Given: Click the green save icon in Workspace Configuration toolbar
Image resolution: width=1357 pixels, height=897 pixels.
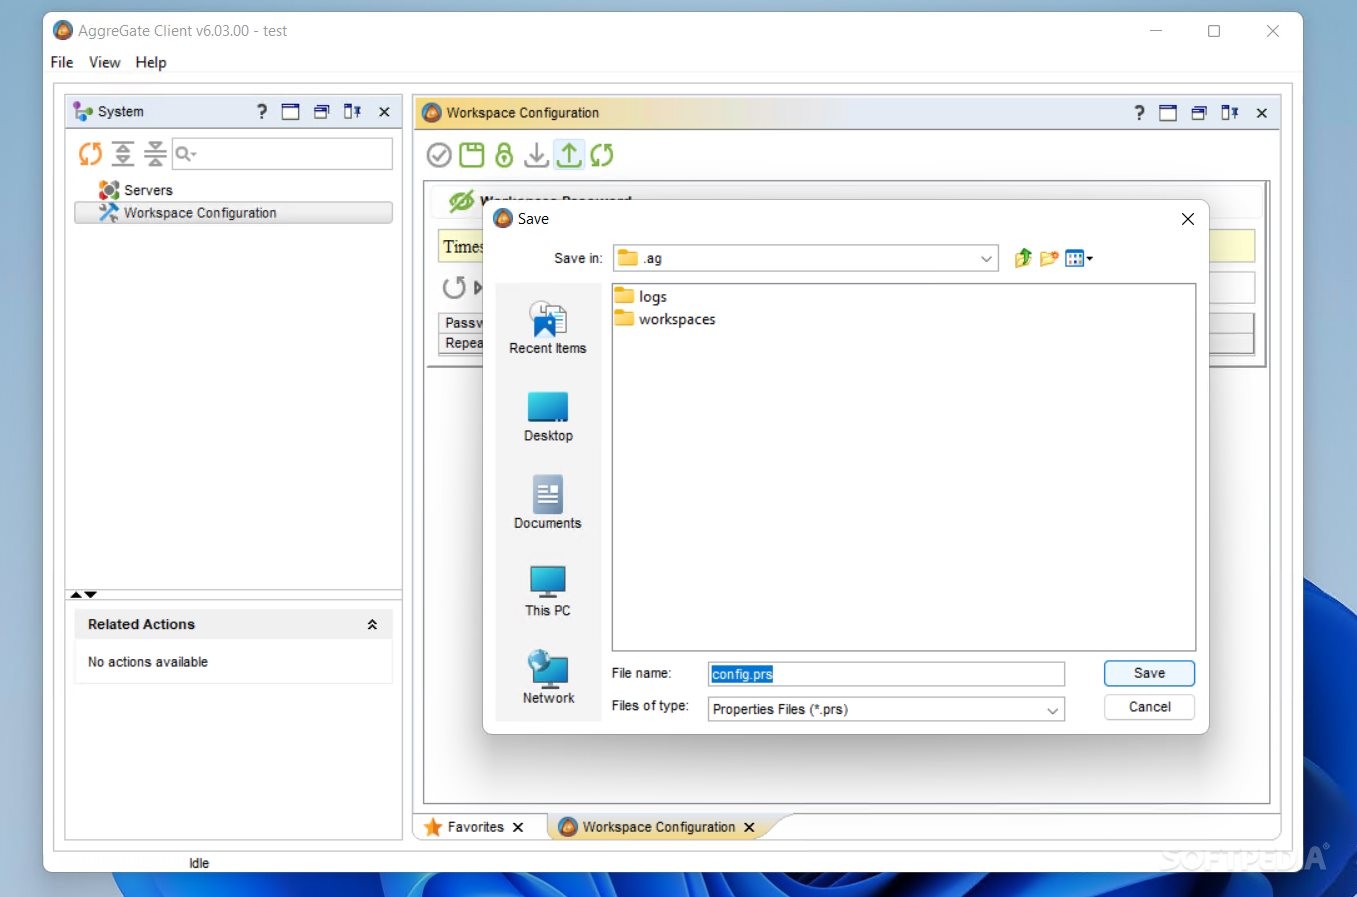Looking at the screenshot, I should tap(471, 155).
